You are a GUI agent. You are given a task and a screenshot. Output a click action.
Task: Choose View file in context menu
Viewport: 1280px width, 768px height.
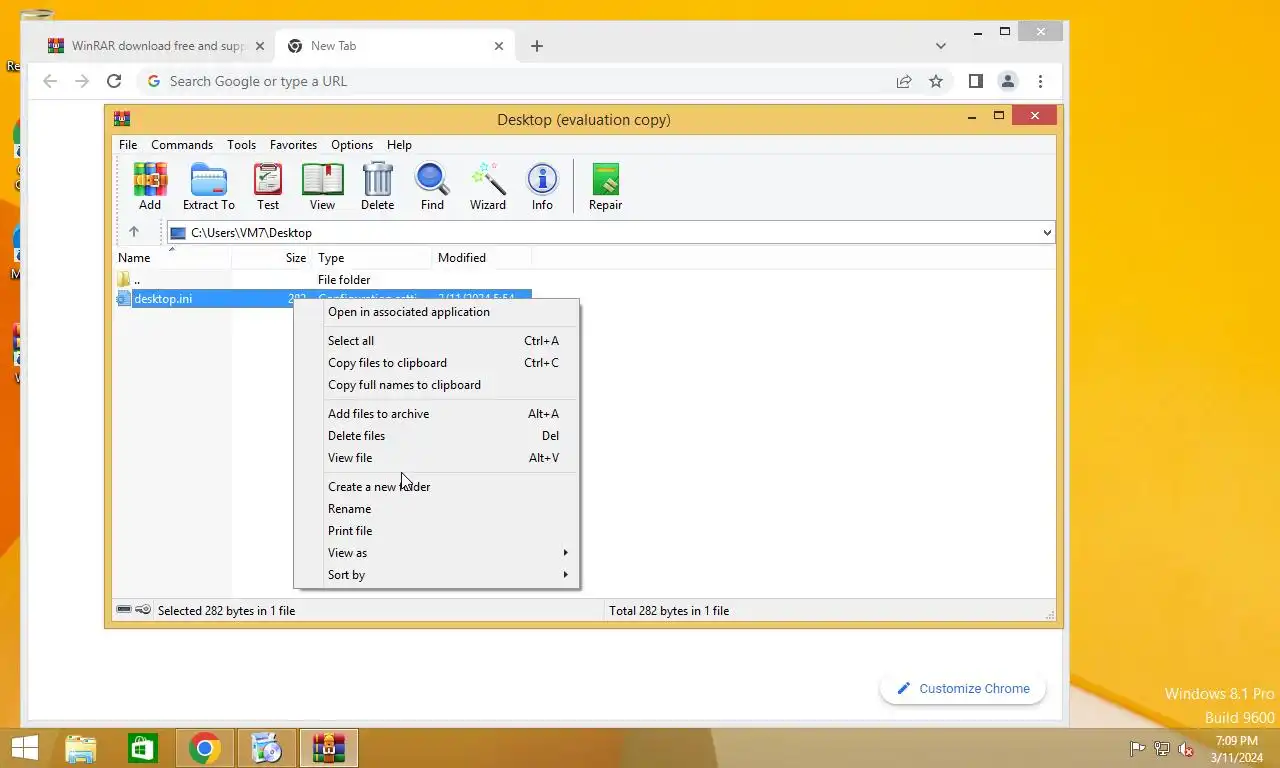point(437,458)
